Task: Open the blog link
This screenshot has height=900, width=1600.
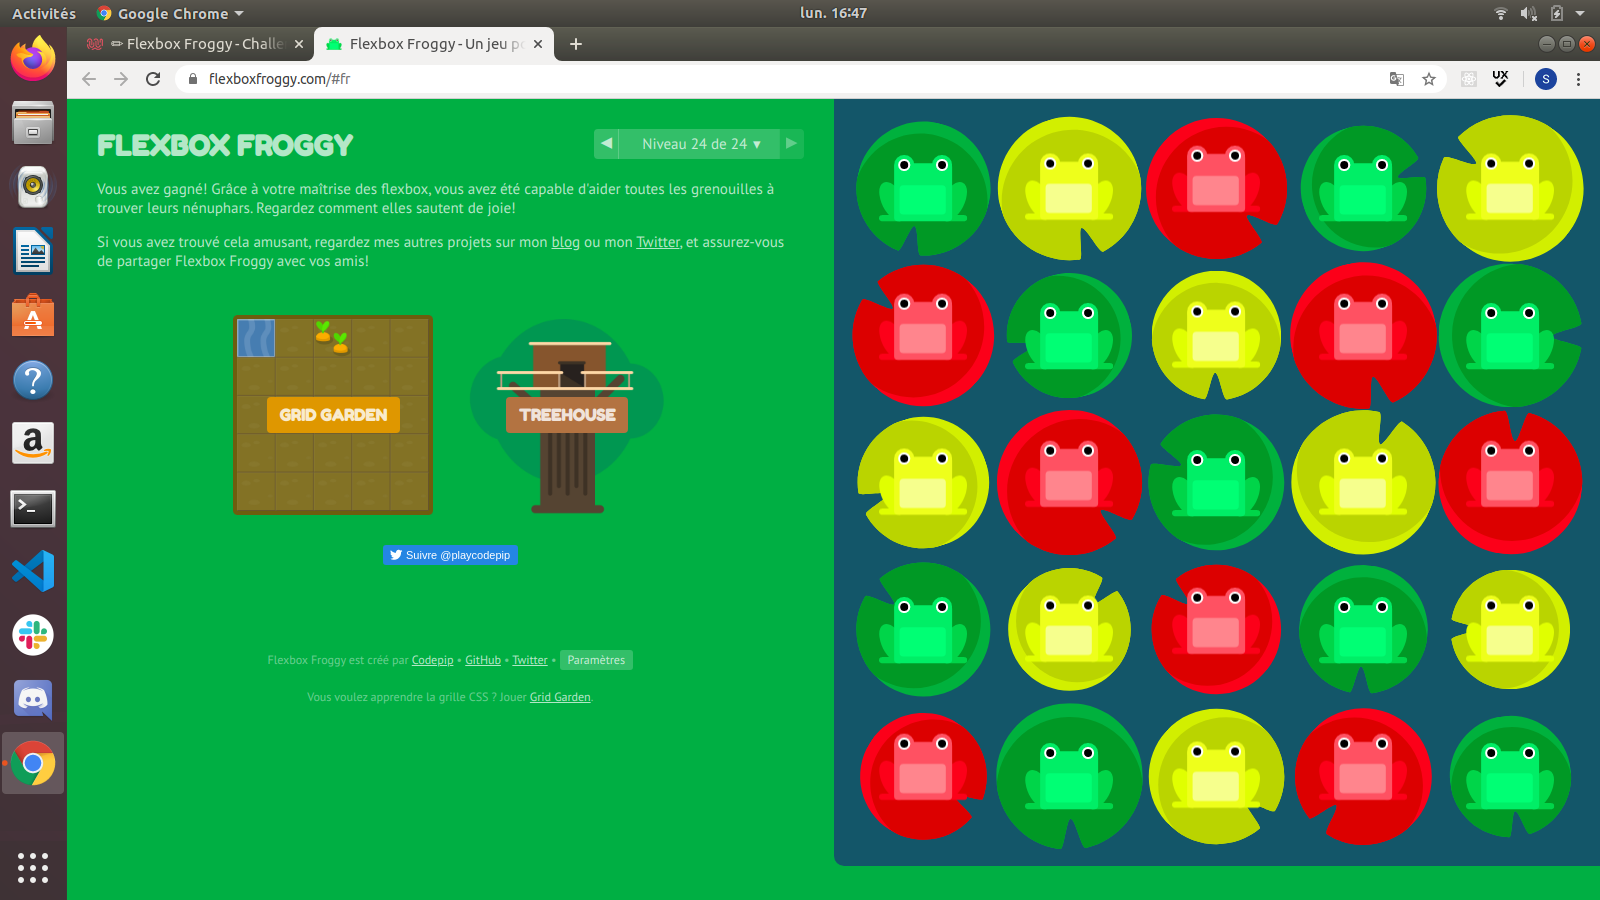Action: (566, 242)
